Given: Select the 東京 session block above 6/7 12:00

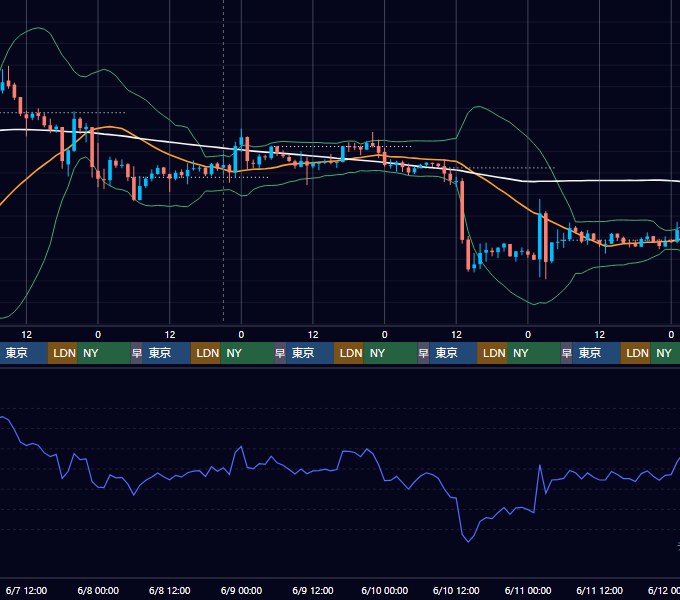Looking at the screenshot, I should pyautogui.click(x=23, y=353).
